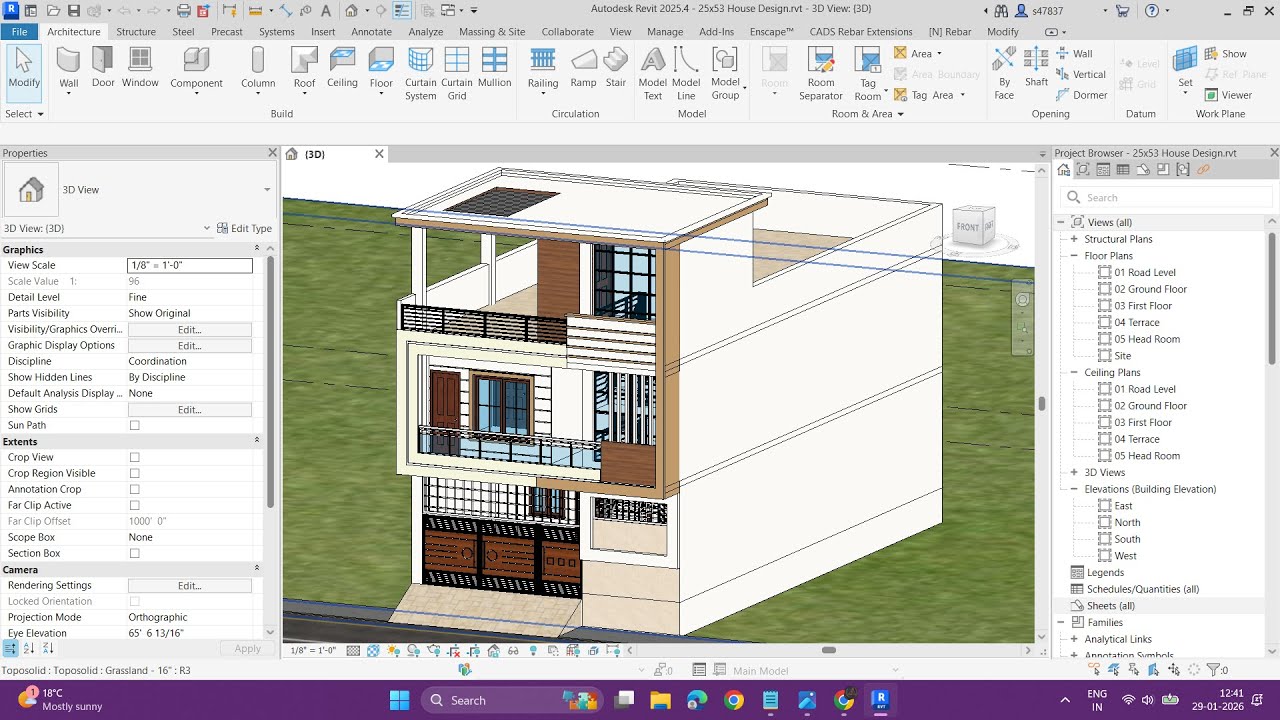Toggle Sun Path icon in view control bar
The width and height of the screenshot is (1280, 720).
point(392,650)
